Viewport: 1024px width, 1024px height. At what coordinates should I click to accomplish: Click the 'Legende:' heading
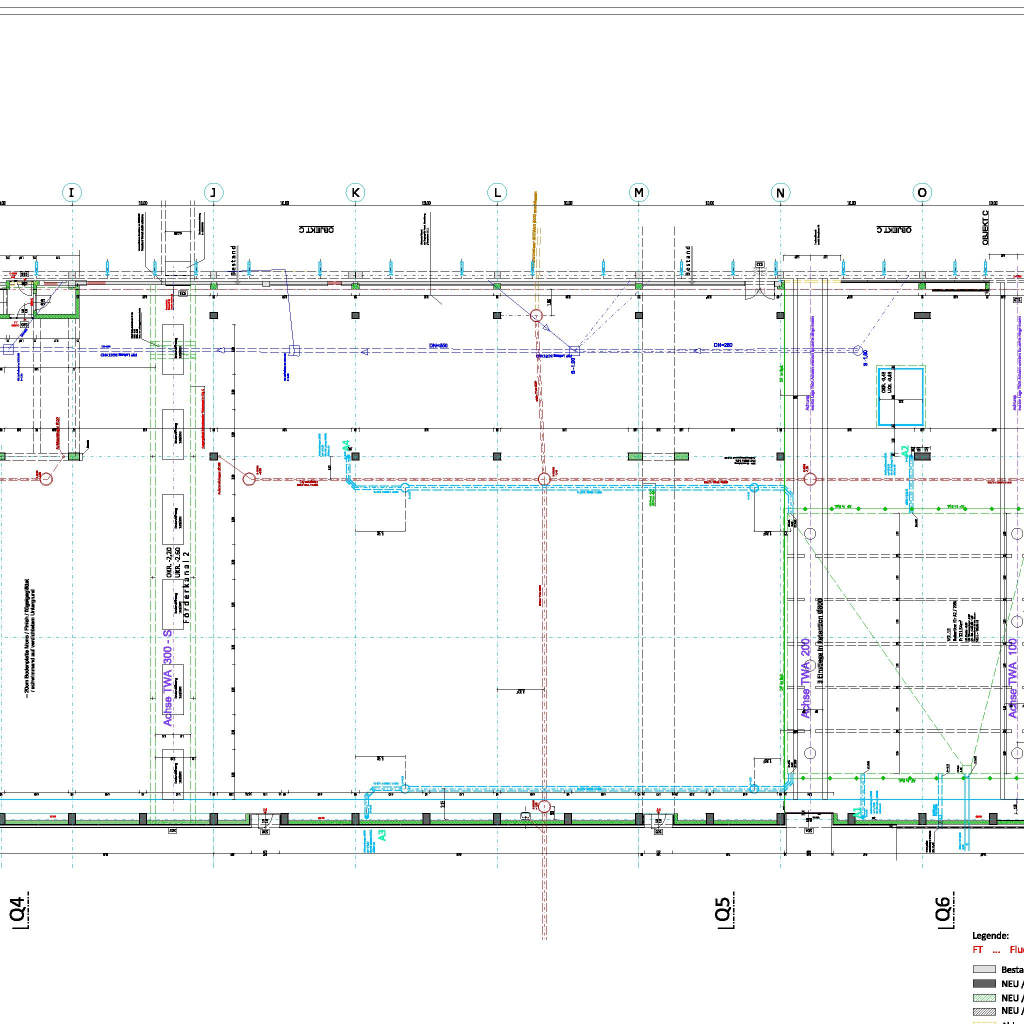990,936
